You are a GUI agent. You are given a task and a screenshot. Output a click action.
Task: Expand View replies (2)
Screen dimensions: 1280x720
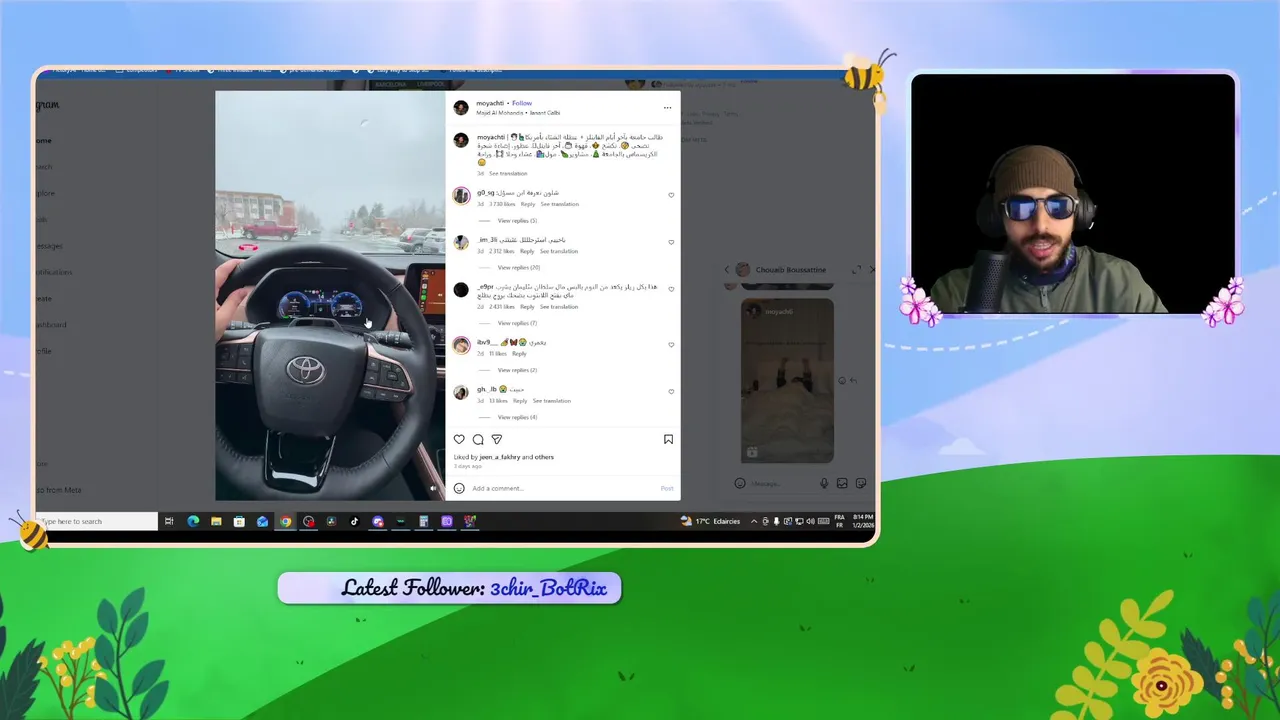517,371
